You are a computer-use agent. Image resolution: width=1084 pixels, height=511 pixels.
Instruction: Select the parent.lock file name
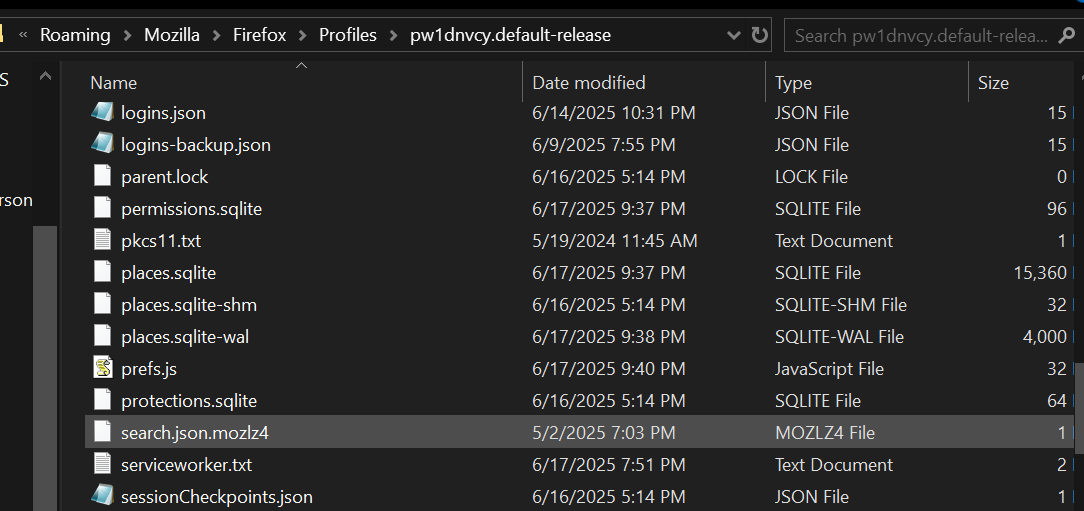165,176
